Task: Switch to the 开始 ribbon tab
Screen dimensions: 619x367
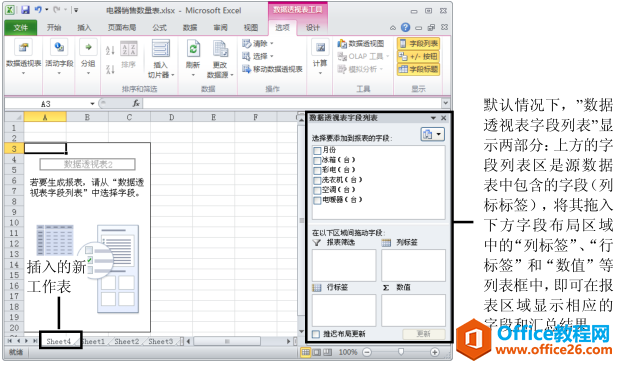Action: point(54,27)
